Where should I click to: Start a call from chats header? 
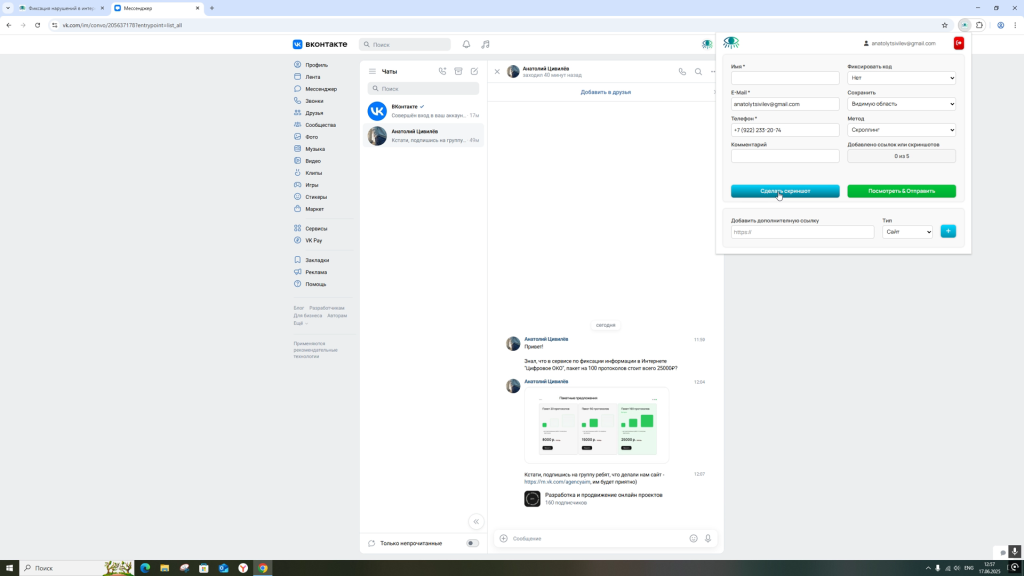[x=442, y=72]
